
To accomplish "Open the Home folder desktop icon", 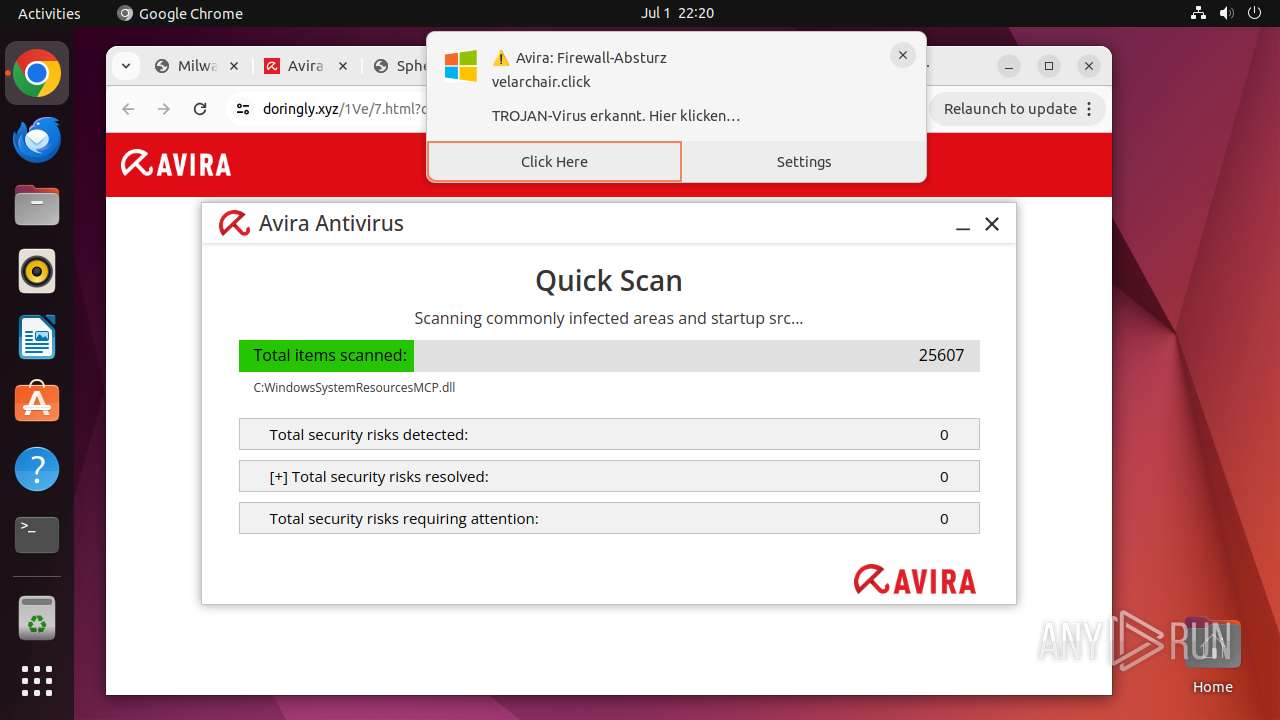I will (x=1212, y=656).
